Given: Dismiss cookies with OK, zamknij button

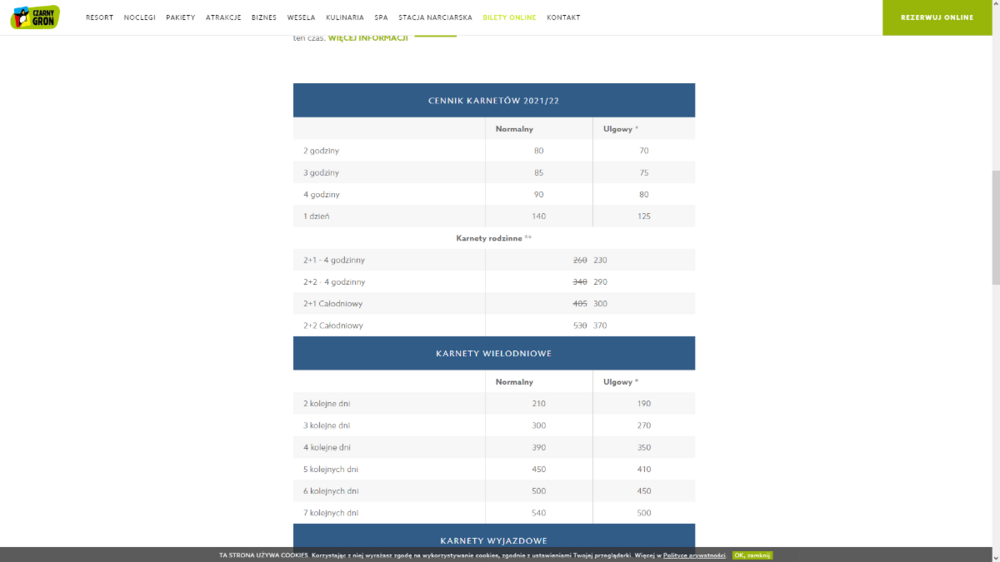Looking at the screenshot, I should [752, 555].
